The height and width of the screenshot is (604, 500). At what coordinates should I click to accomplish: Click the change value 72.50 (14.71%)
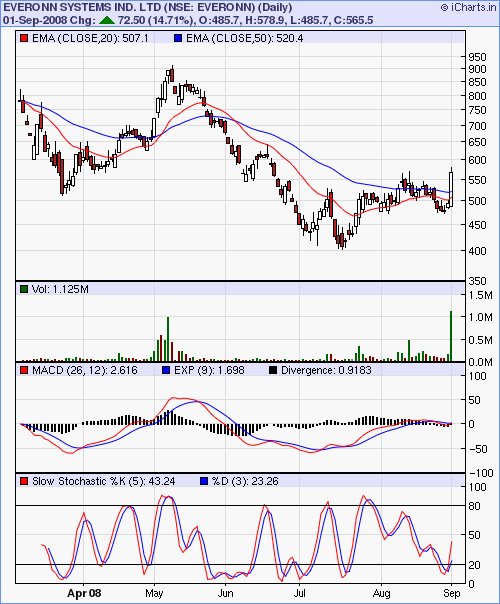pos(156,20)
